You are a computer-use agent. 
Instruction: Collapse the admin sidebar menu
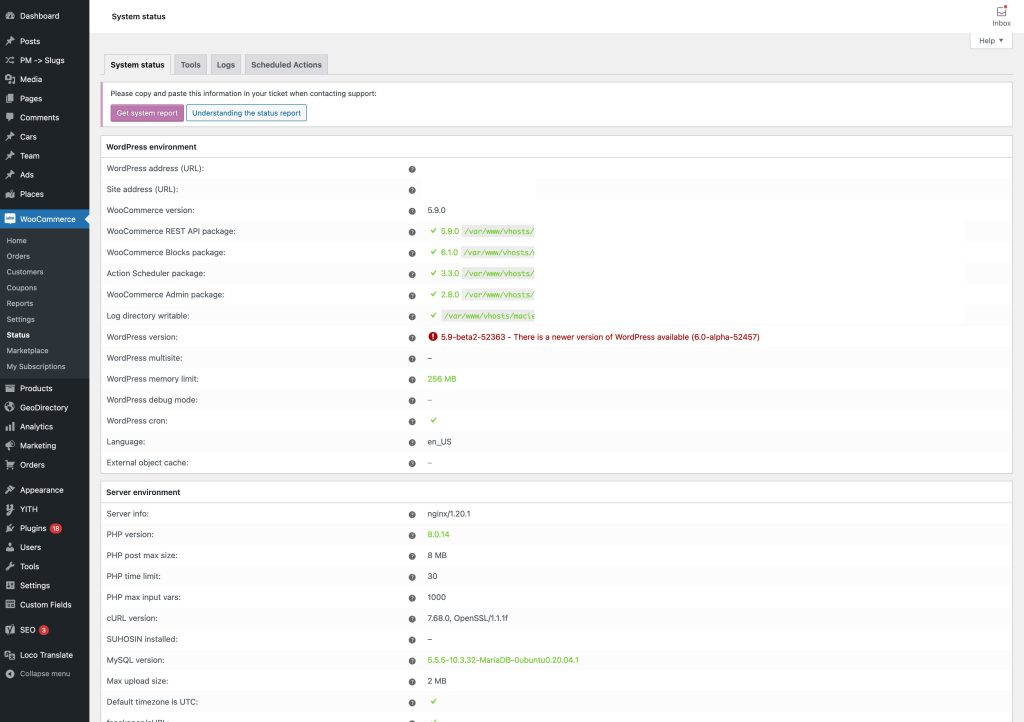[x=44, y=674]
